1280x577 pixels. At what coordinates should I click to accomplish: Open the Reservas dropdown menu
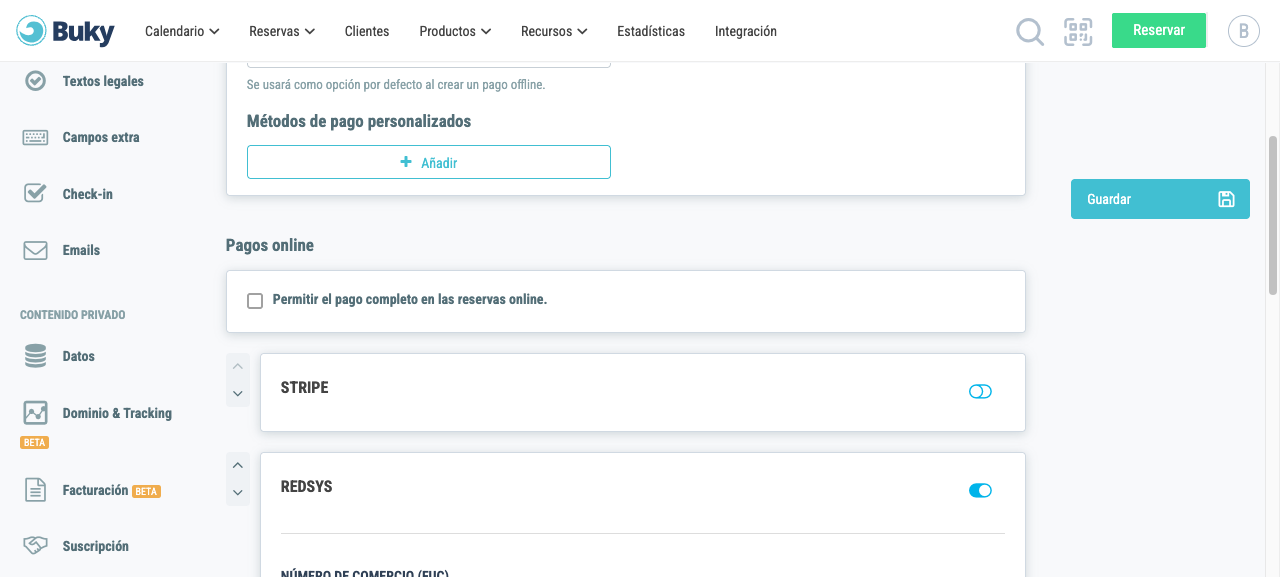[282, 31]
